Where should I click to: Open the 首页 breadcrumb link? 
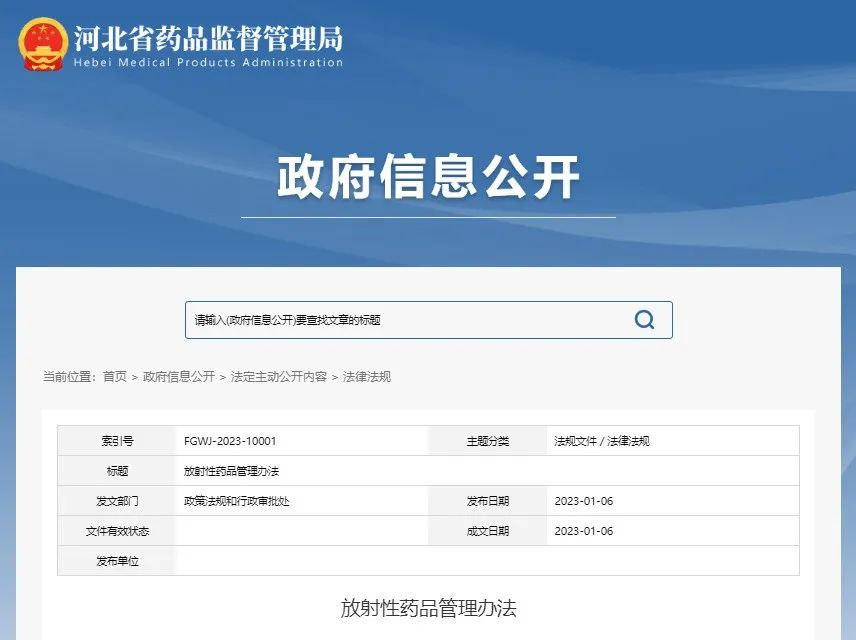(115, 377)
